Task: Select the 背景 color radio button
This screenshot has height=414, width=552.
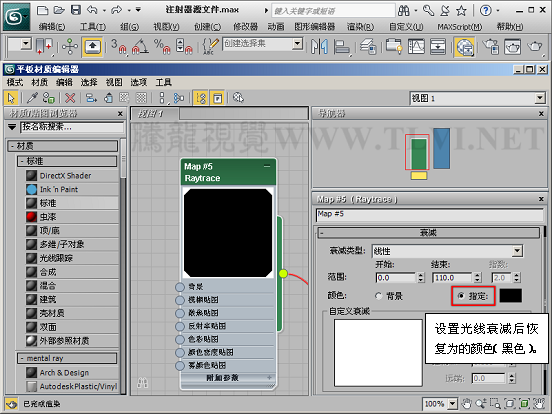Action: click(379, 296)
